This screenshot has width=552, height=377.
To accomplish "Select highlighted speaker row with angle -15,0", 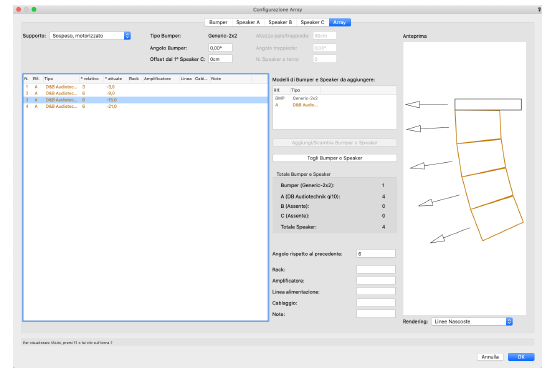I will pyautogui.click(x=145, y=100).
